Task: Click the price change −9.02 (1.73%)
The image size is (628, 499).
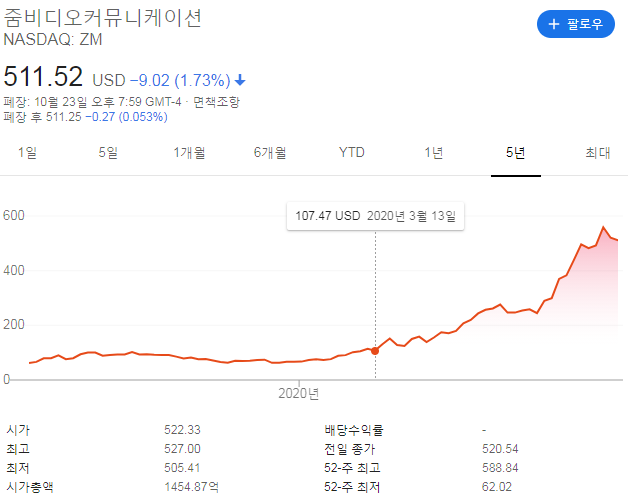Action: tap(180, 80)
